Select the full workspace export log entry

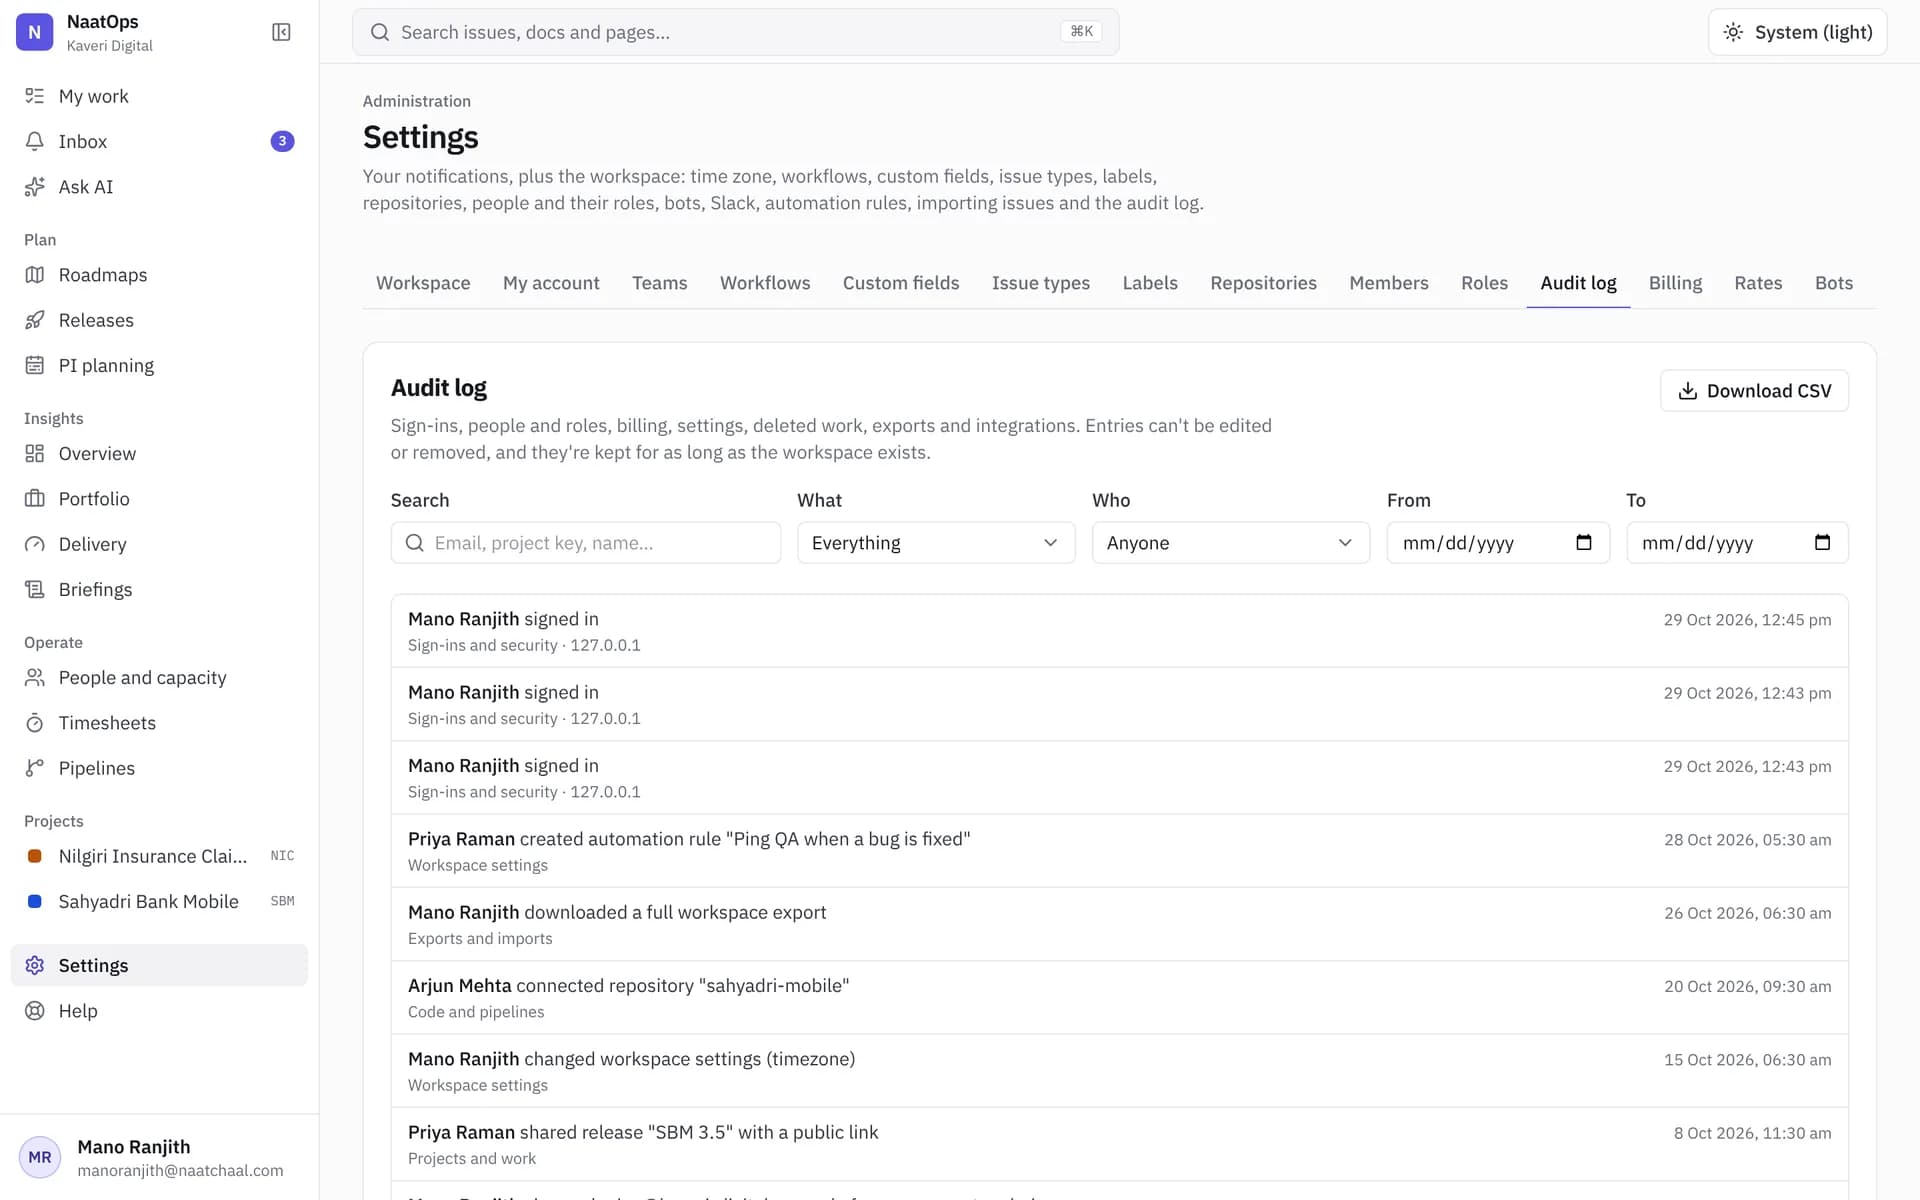coord(1119,924)
